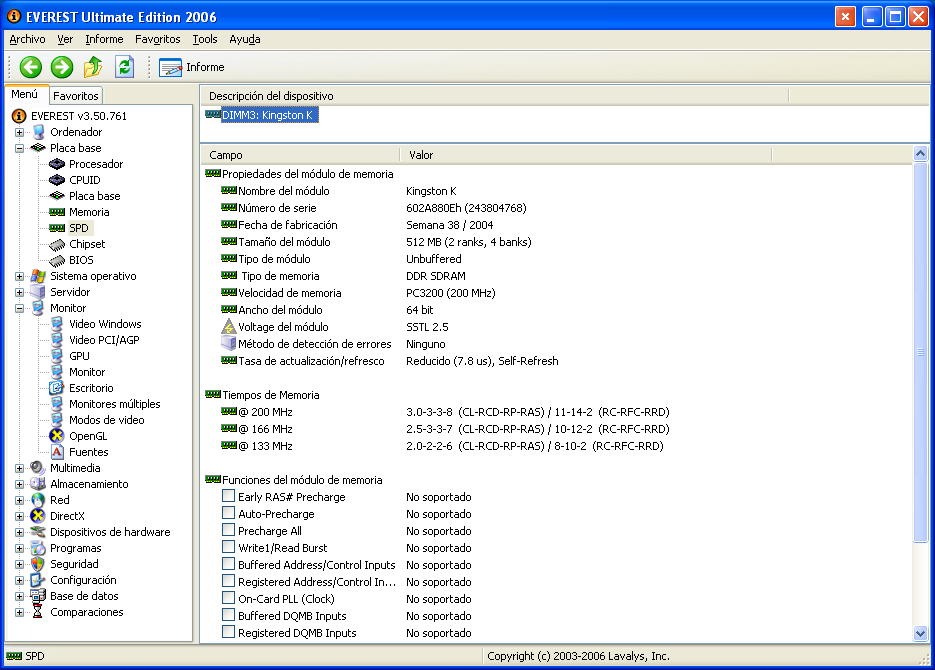Toggle the Buffered Address/Control Inputs checkbox
The width and height of the screenshot is (935, 670).
pyautogui.click(x=228, y=563)
